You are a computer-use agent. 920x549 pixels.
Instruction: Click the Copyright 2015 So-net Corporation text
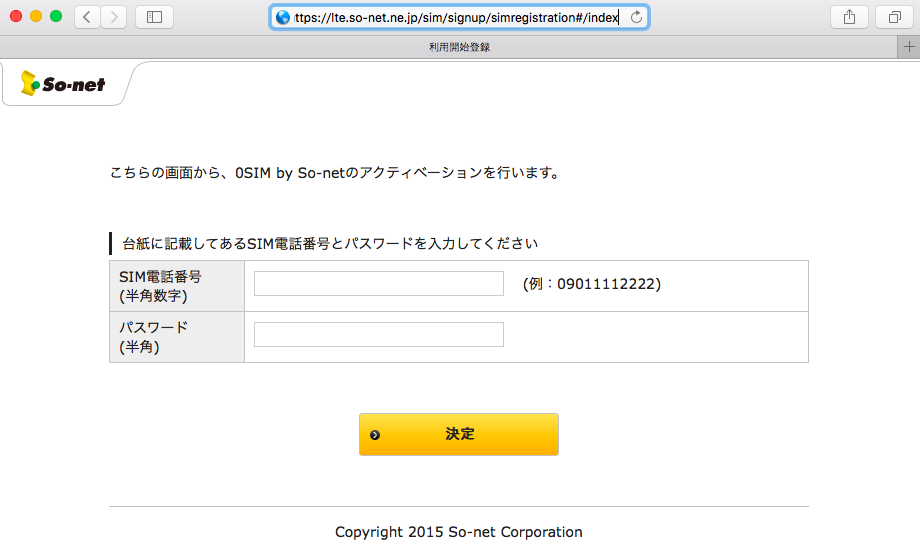tap(459, 532)
